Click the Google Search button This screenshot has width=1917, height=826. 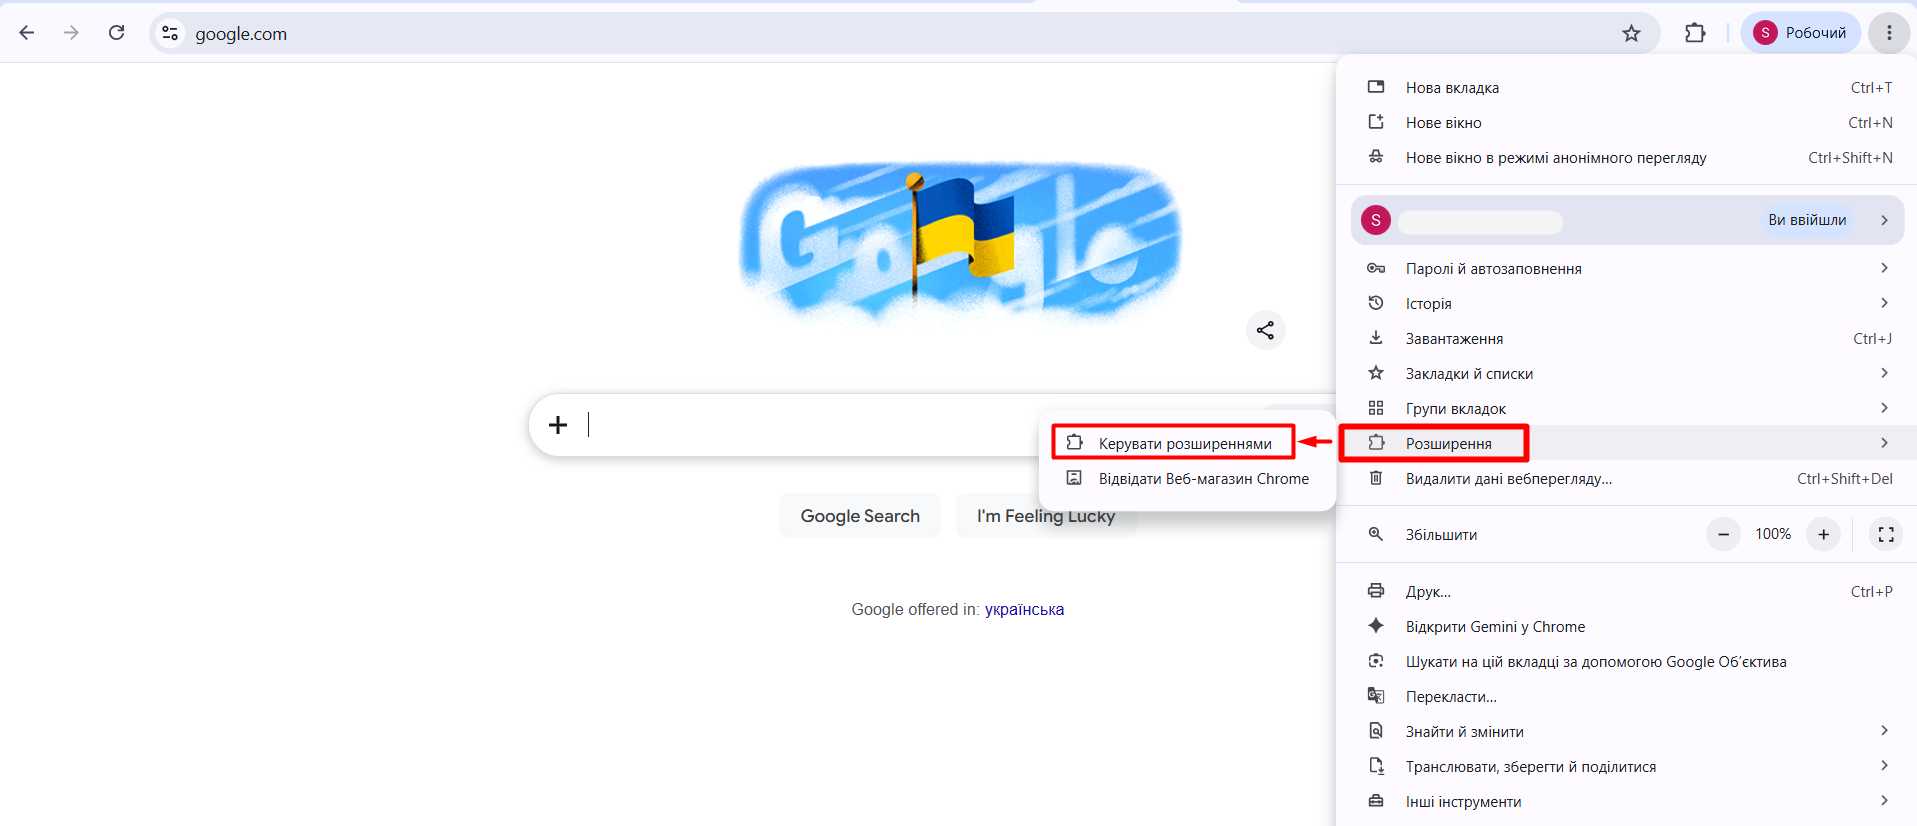(860, 516)
